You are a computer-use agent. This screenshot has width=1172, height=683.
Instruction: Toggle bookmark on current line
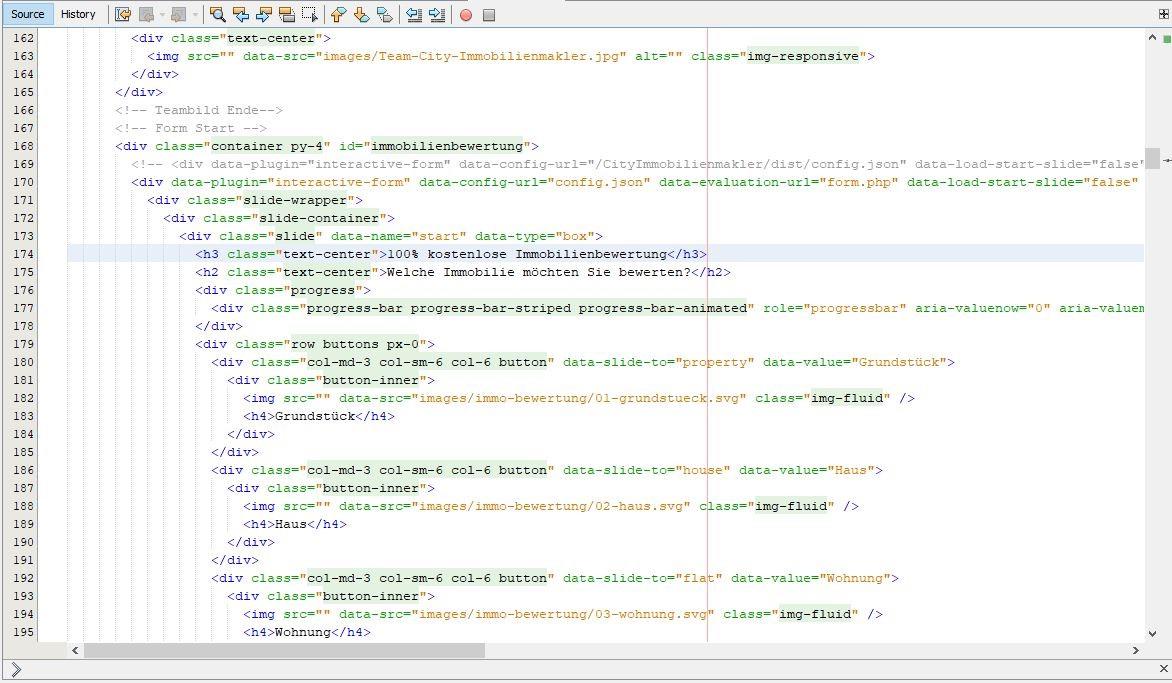(384, 15)
